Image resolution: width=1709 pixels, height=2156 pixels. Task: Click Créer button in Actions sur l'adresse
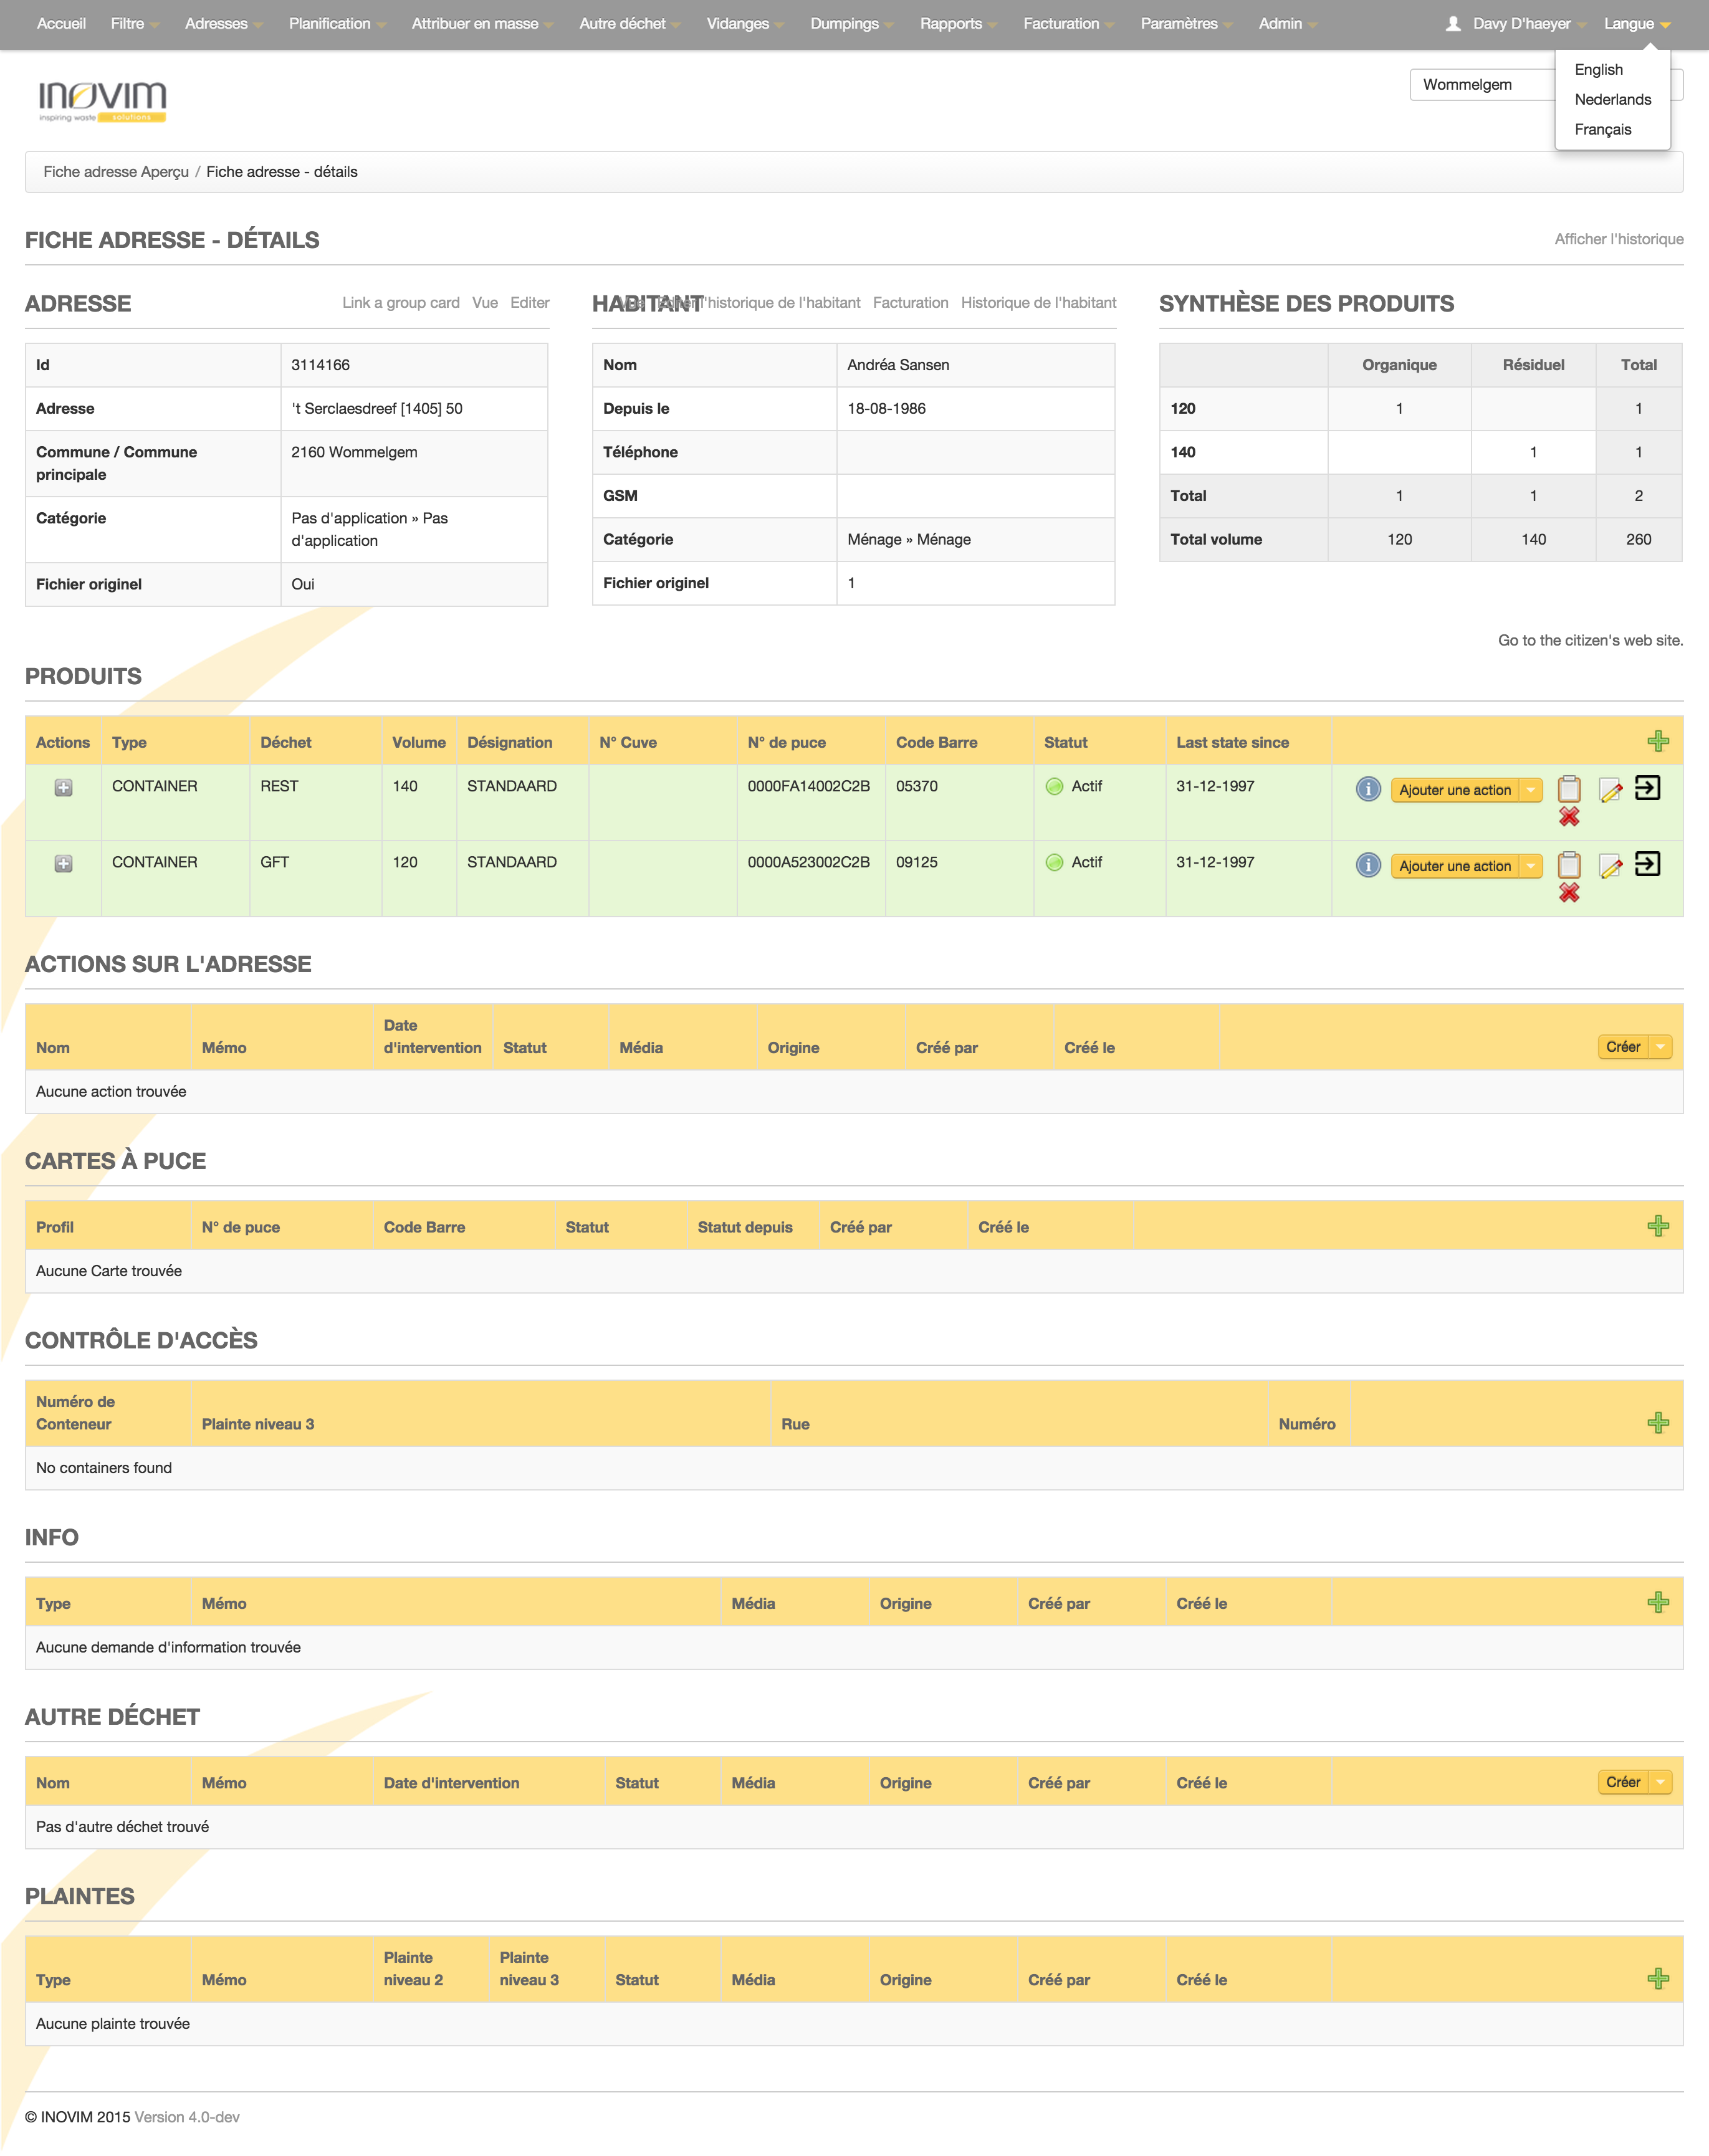[x=1623, y=1047]
